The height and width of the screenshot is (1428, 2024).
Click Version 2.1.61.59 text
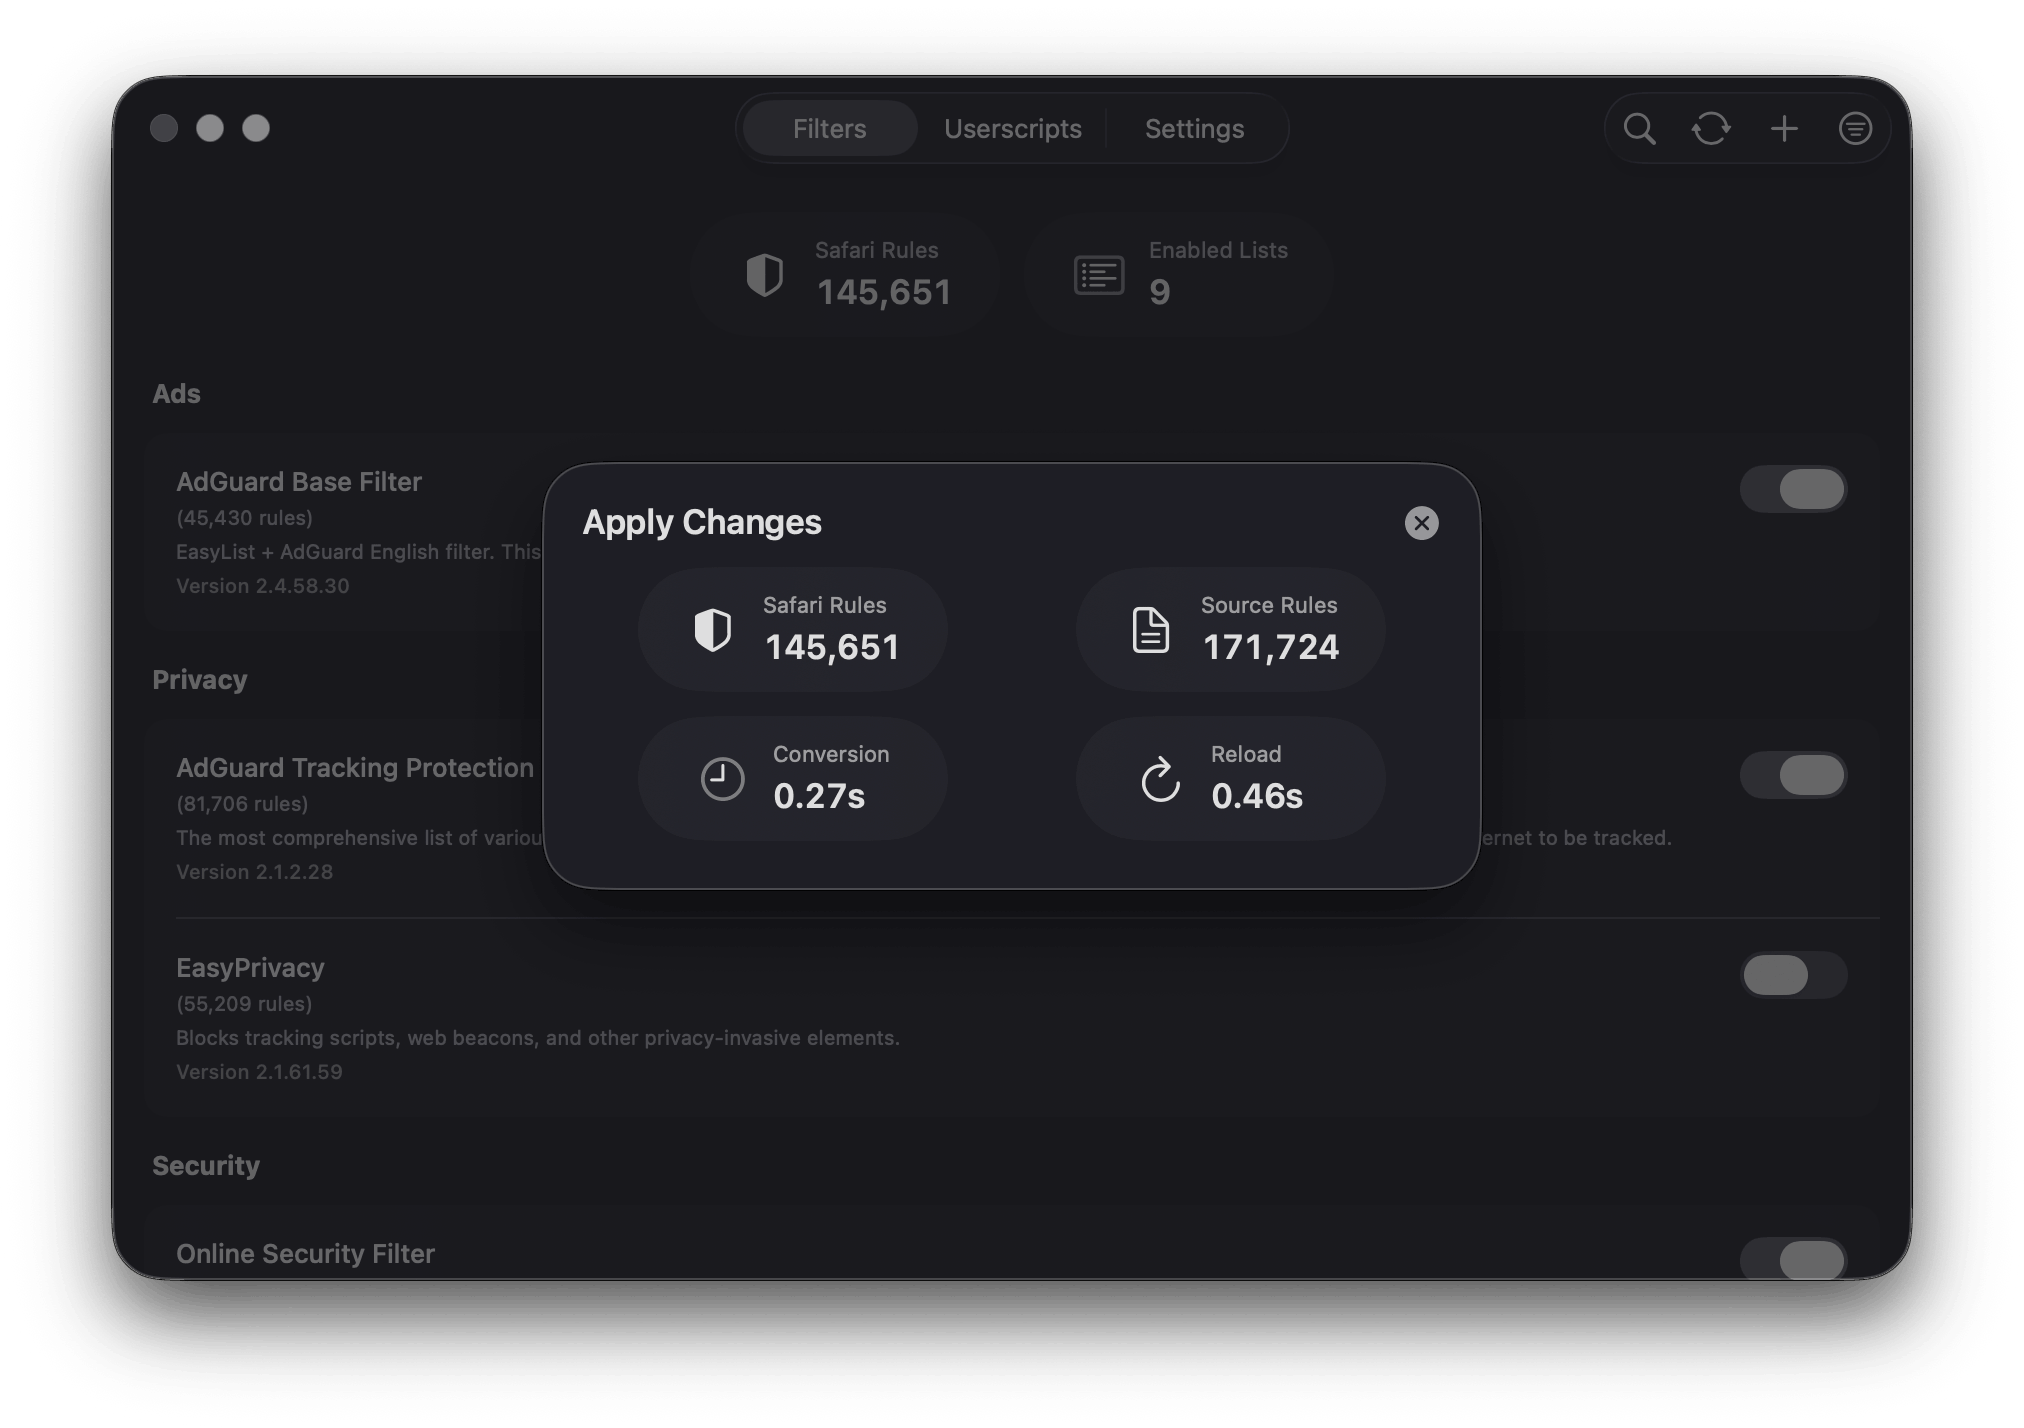[259, 1072]
